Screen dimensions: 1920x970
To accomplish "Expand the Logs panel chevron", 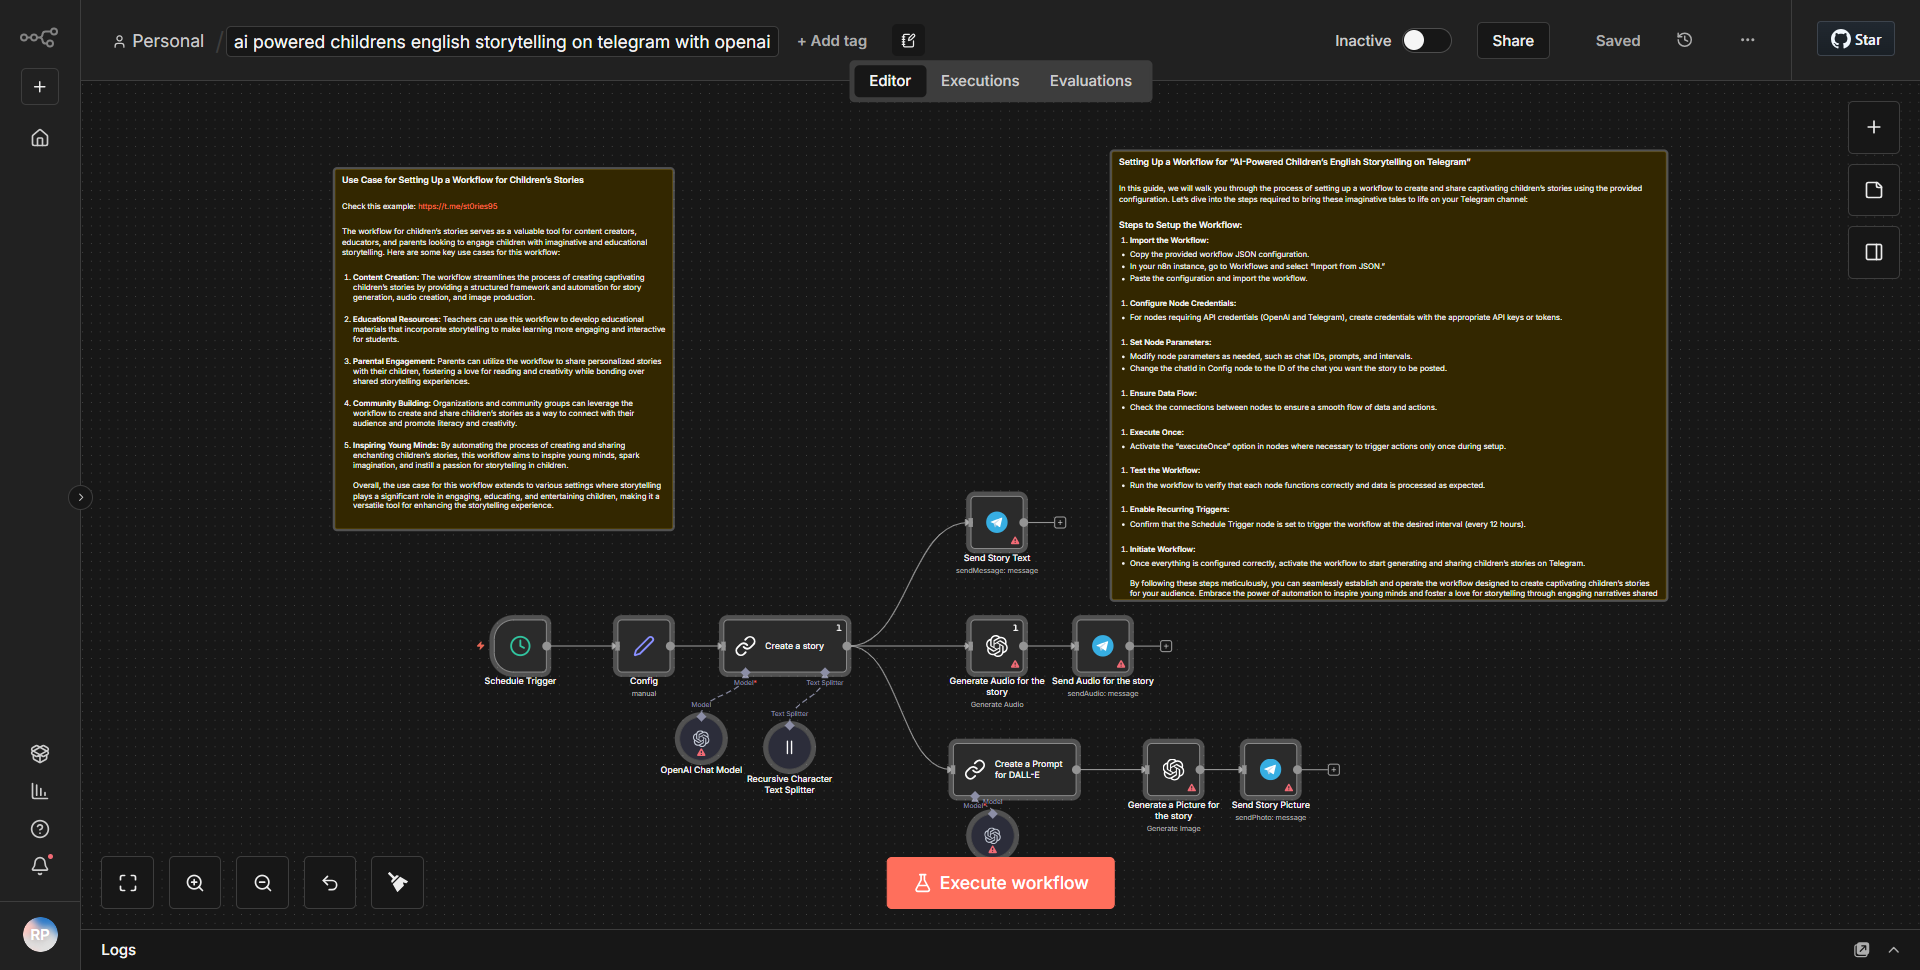I will [x=1893, y=950].
